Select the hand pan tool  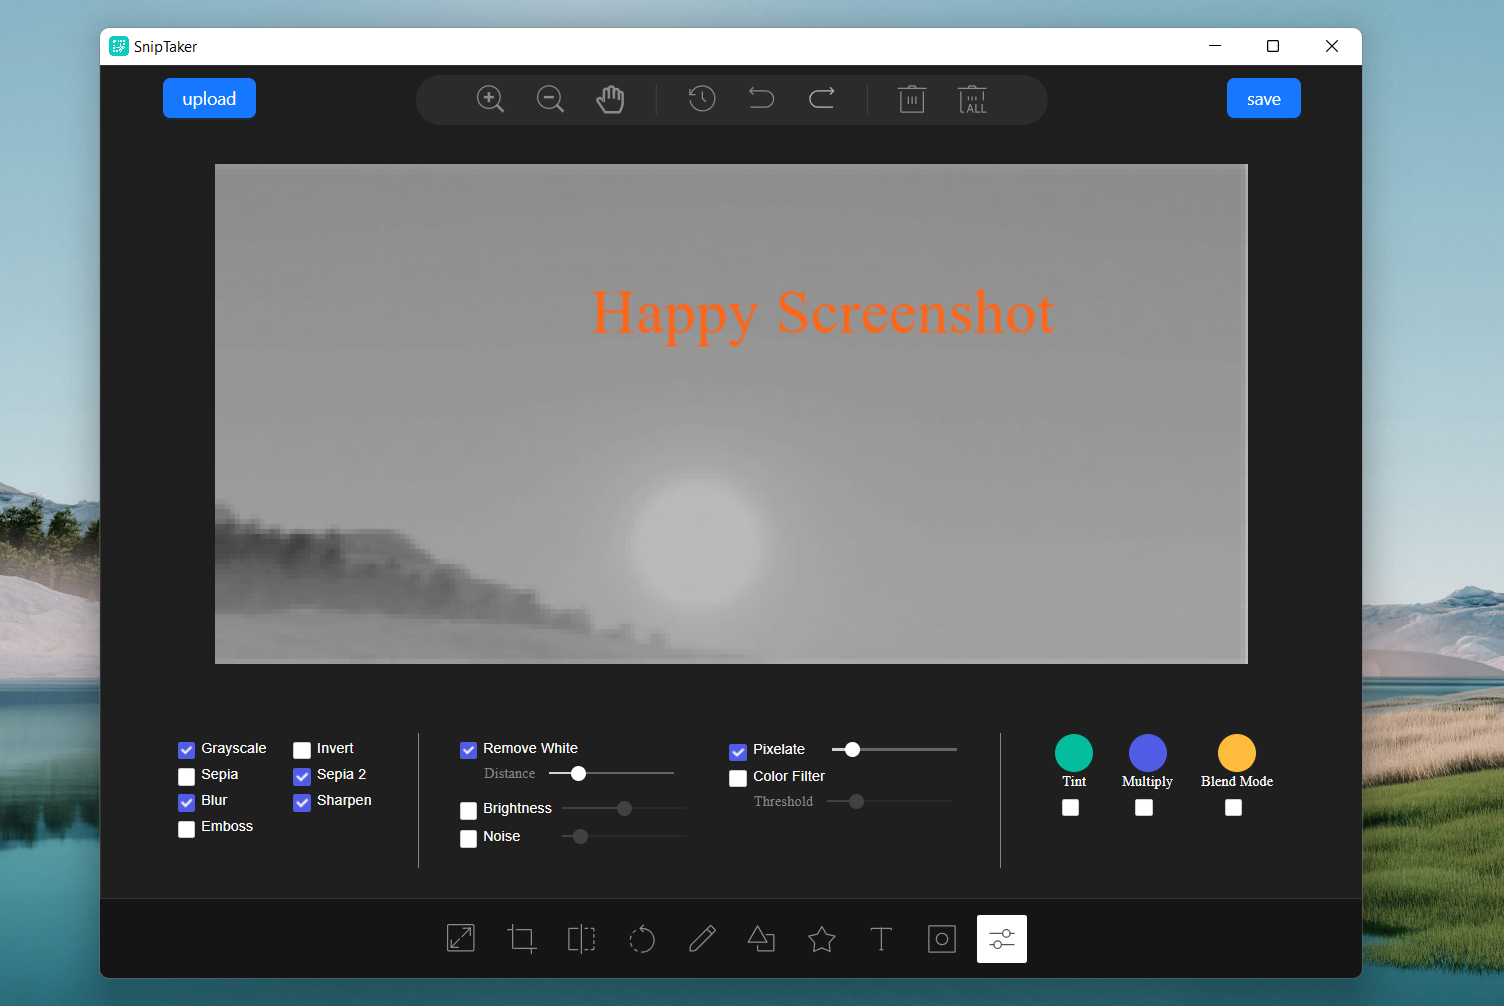pos(610,99)
